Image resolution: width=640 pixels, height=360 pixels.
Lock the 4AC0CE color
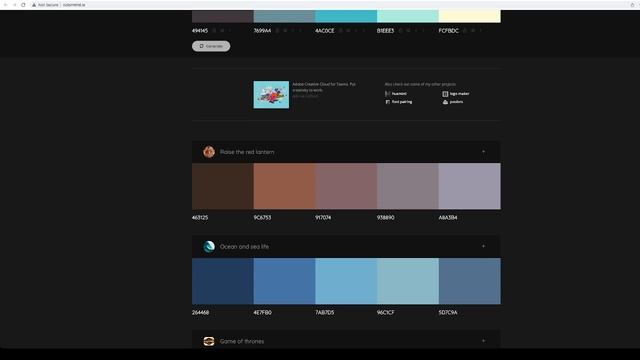pos(341,31)
